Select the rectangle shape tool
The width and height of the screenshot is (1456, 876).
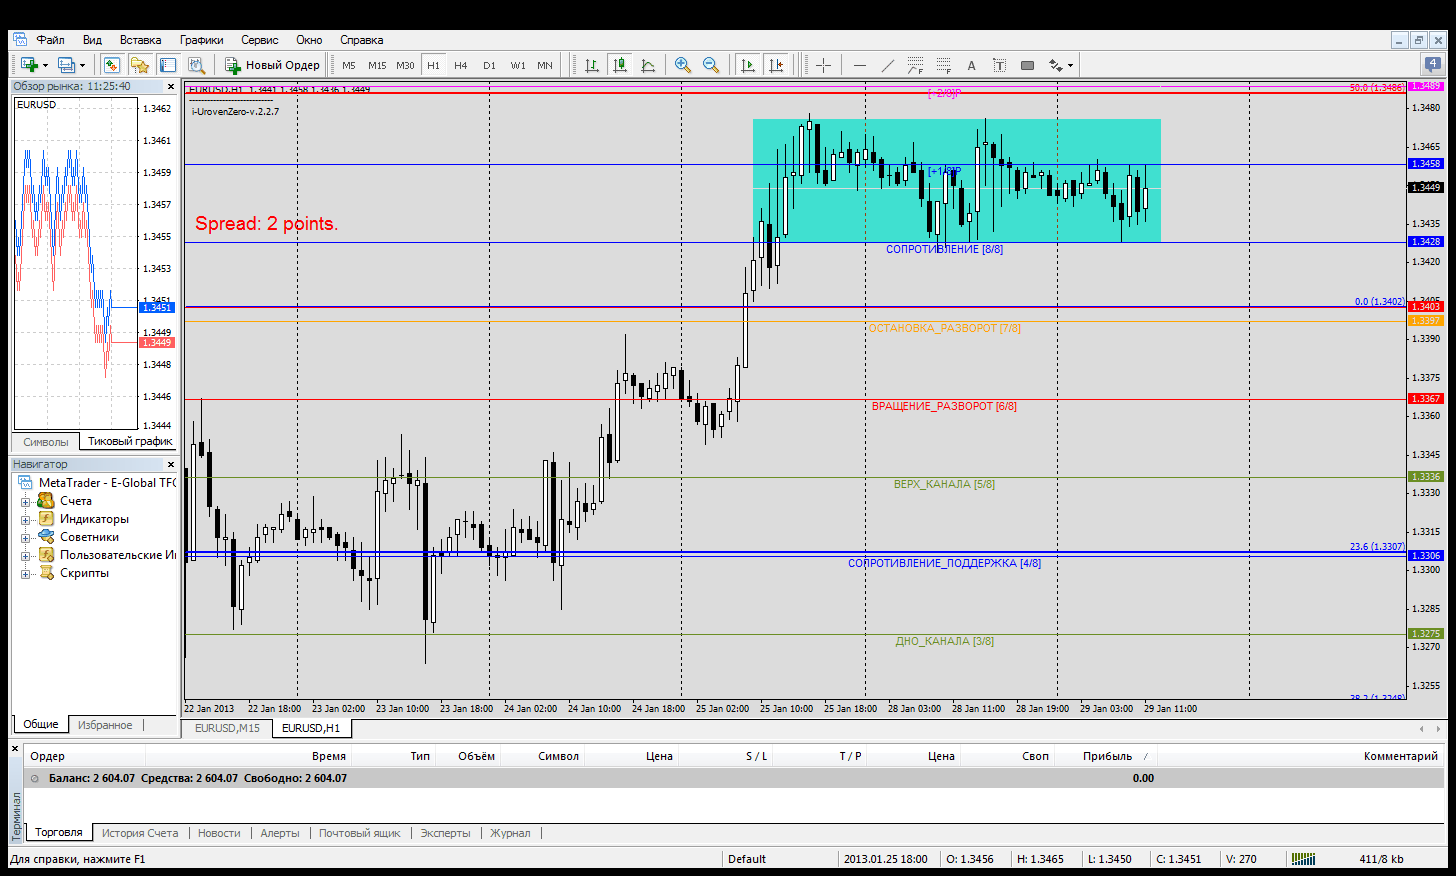click(1027, 65)
